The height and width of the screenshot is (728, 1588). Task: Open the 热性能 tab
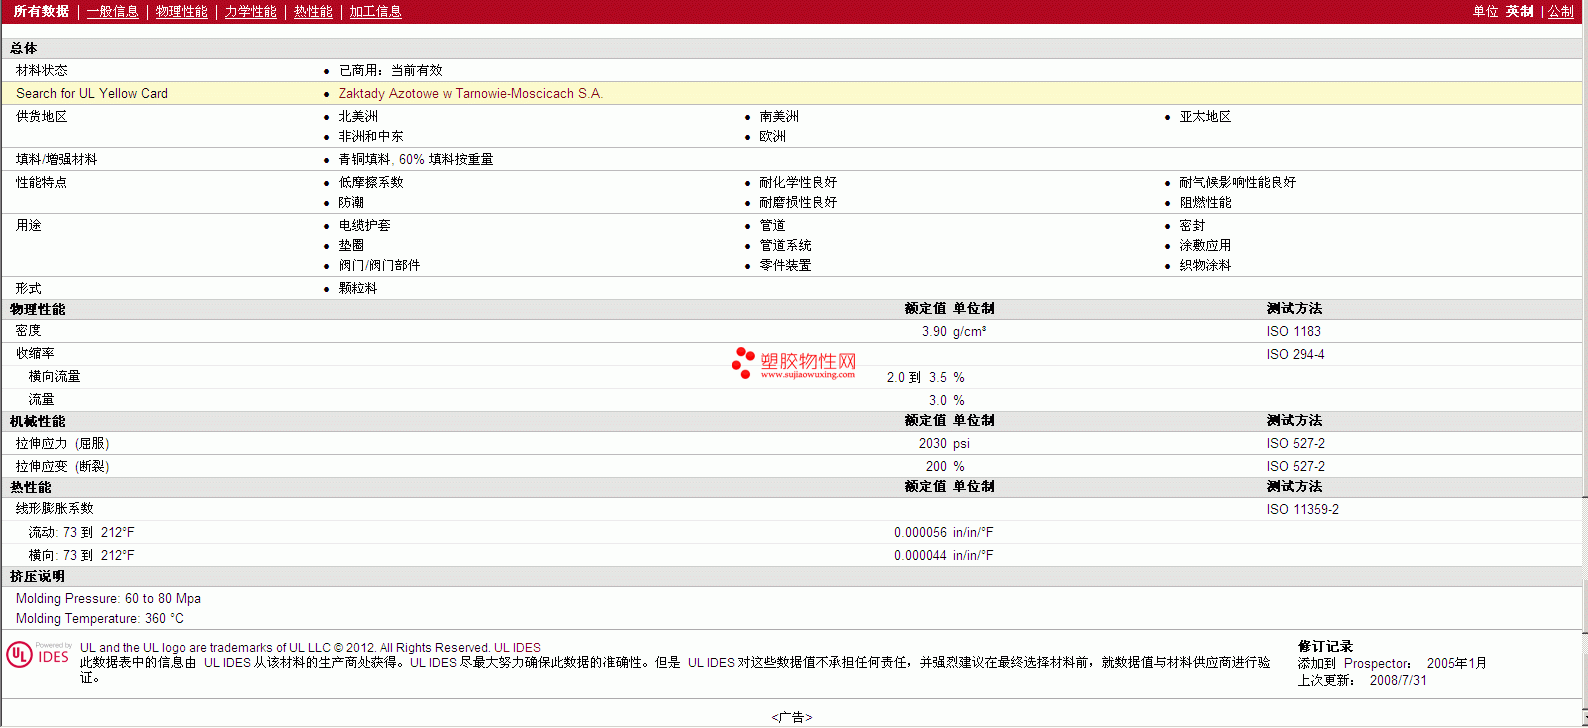[313, 11]
